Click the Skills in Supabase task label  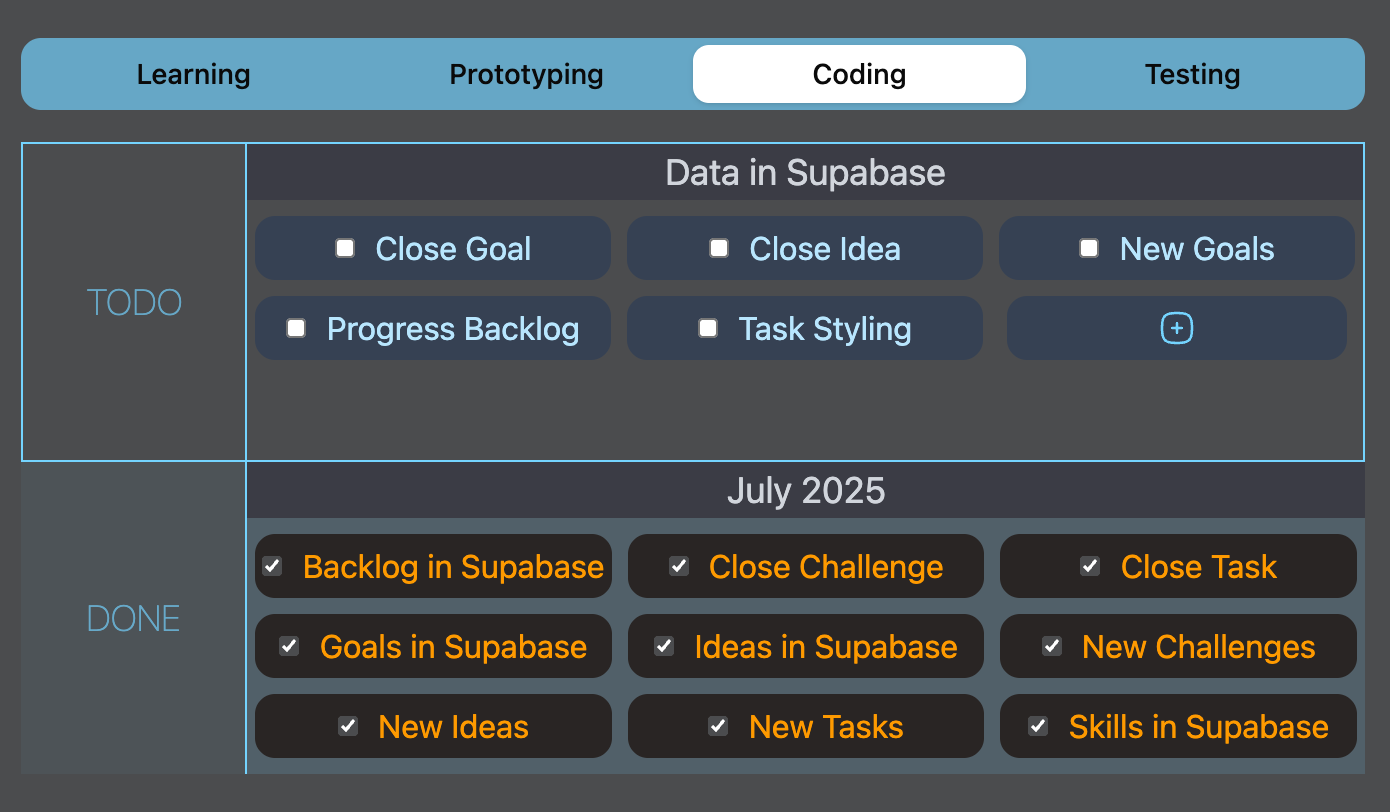coord(1198,727)
